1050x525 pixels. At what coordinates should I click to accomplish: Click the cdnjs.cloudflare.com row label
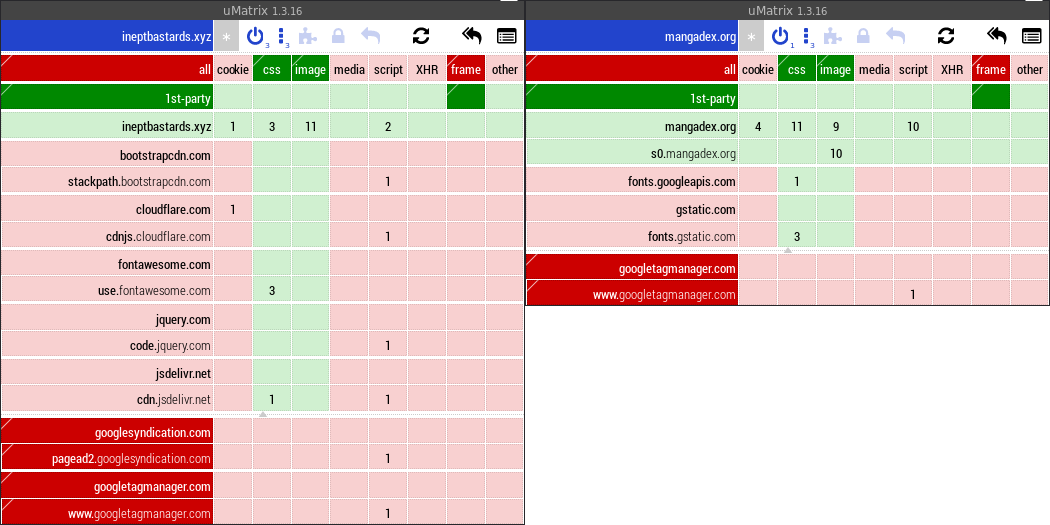coord(107,236)
